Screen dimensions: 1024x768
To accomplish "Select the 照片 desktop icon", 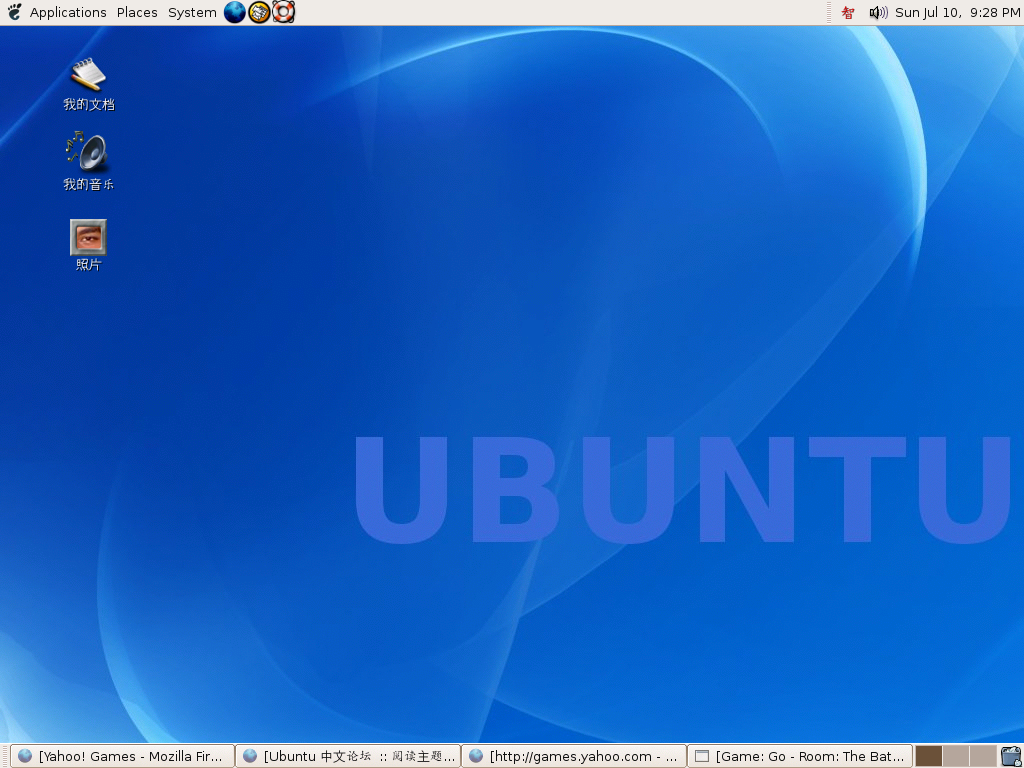I will [x=88, y=245].
